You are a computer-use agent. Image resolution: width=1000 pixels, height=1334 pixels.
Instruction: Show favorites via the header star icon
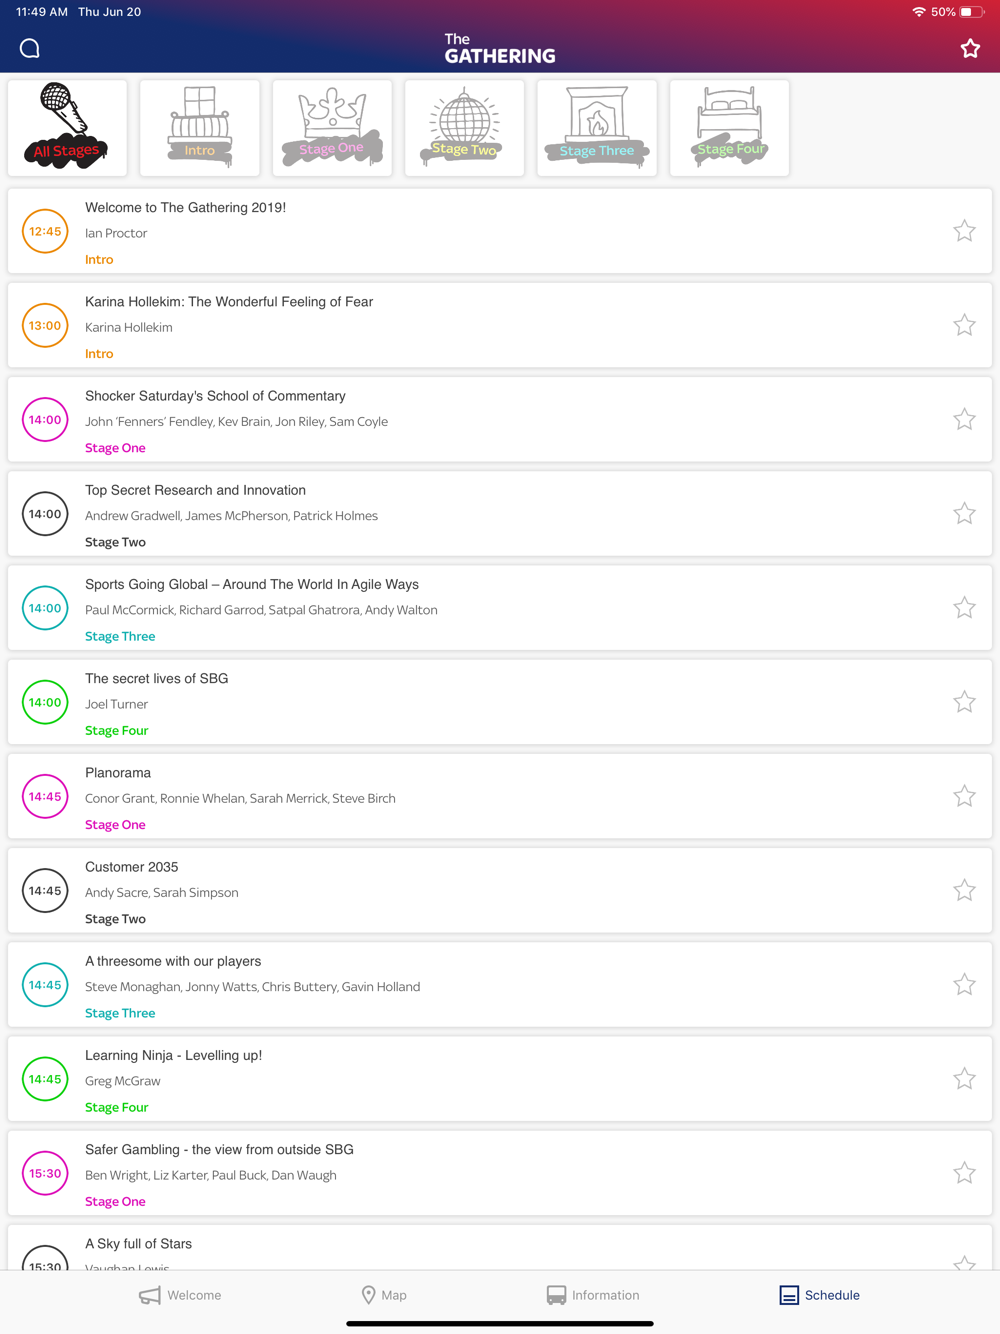click(x=970, y=48)
